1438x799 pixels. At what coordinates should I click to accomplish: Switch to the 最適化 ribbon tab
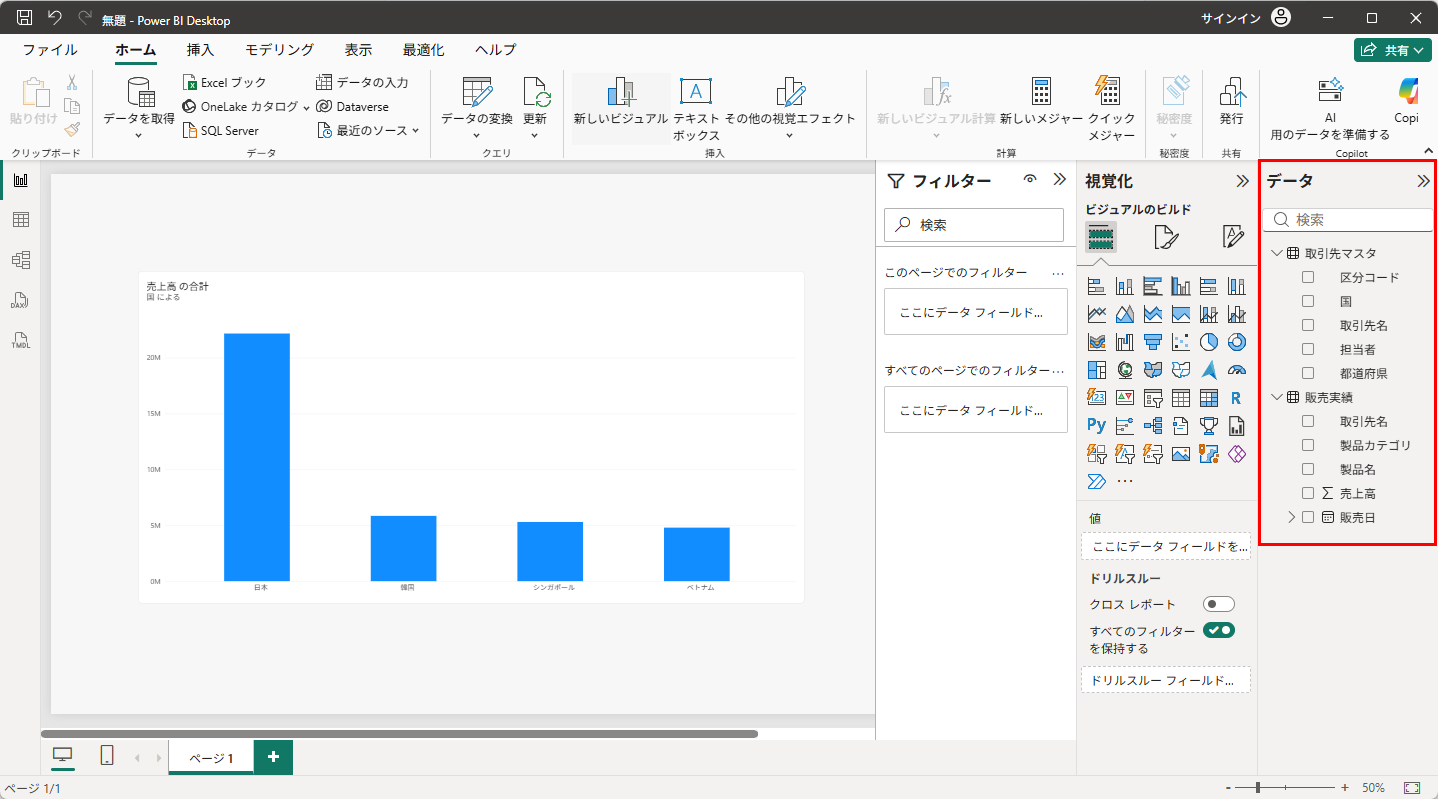(x=424, y=50)
